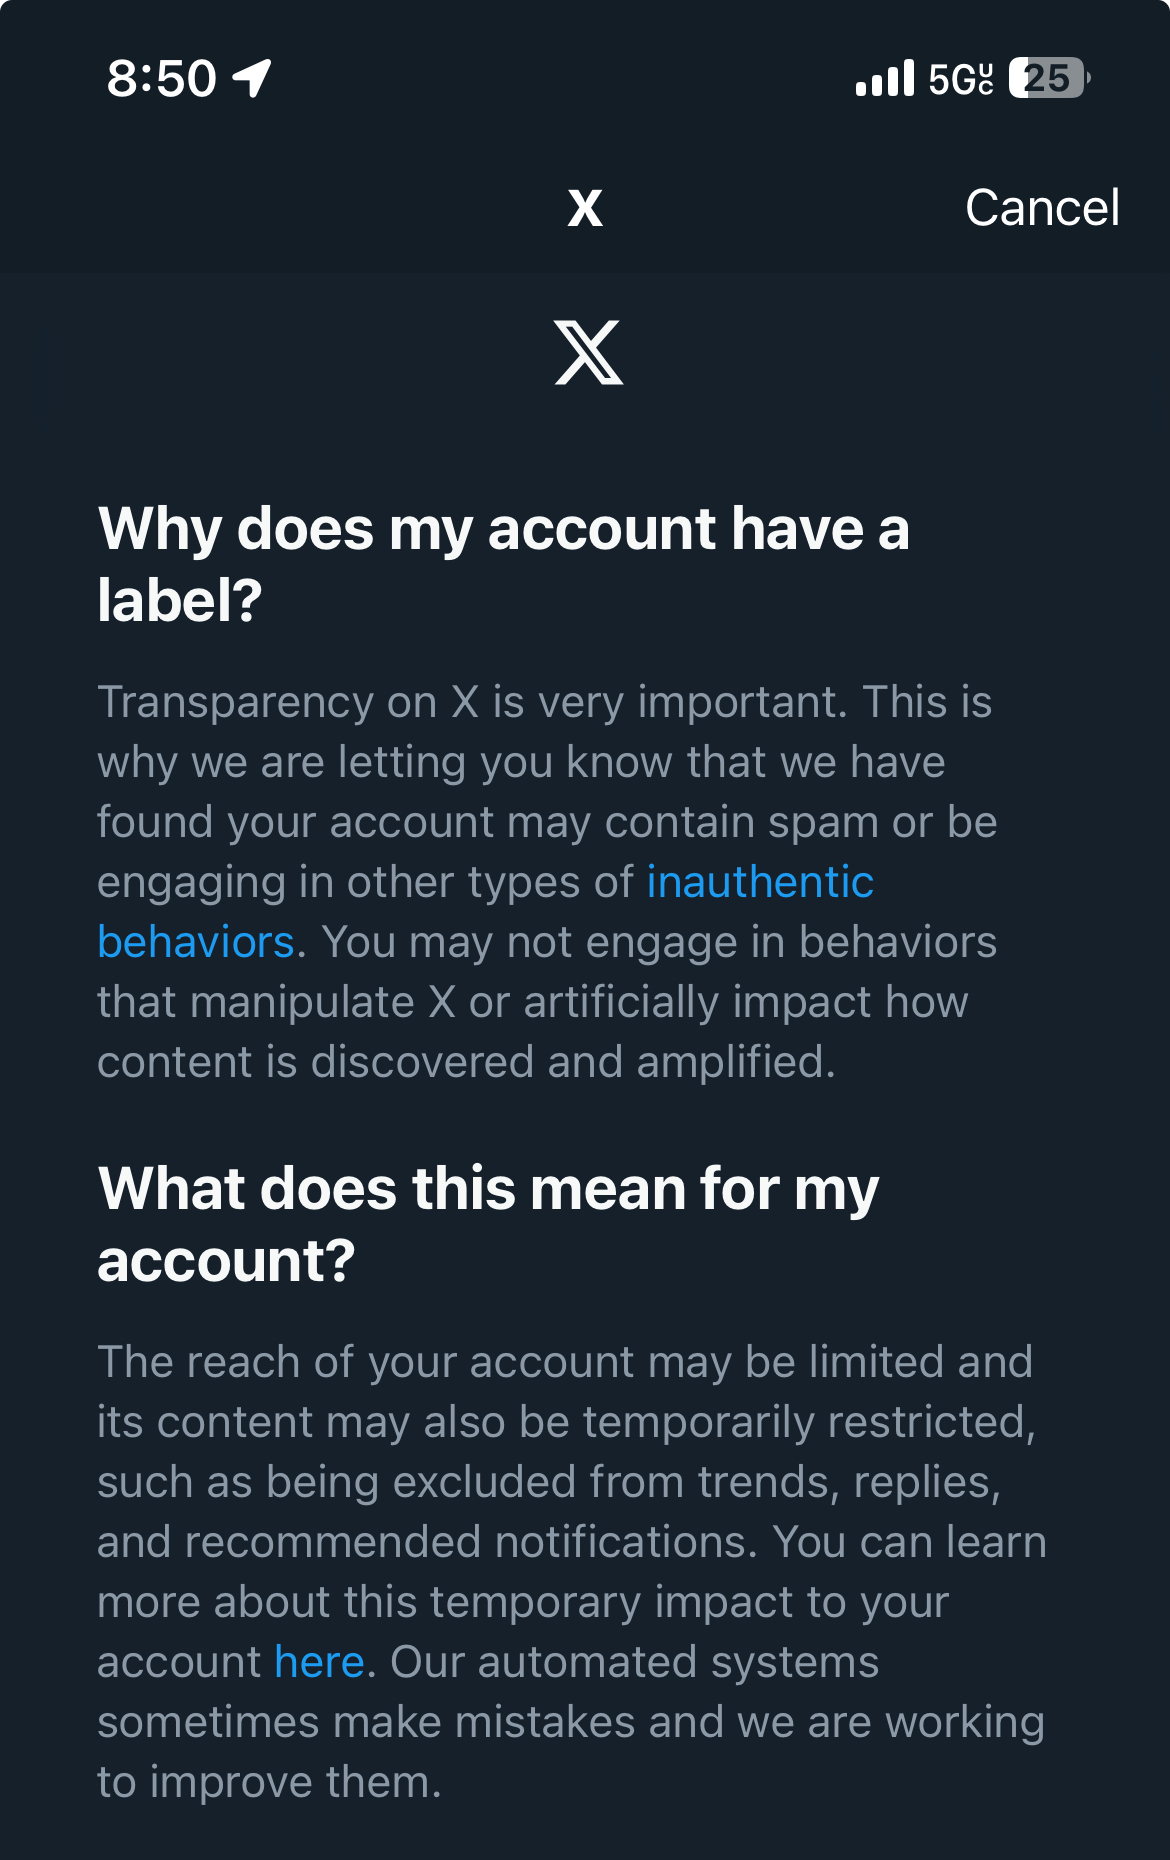Viewport: 1170px width, 1860px height.
Task: Tap the cellular signal bars icon
Action: tap(885, 78)
